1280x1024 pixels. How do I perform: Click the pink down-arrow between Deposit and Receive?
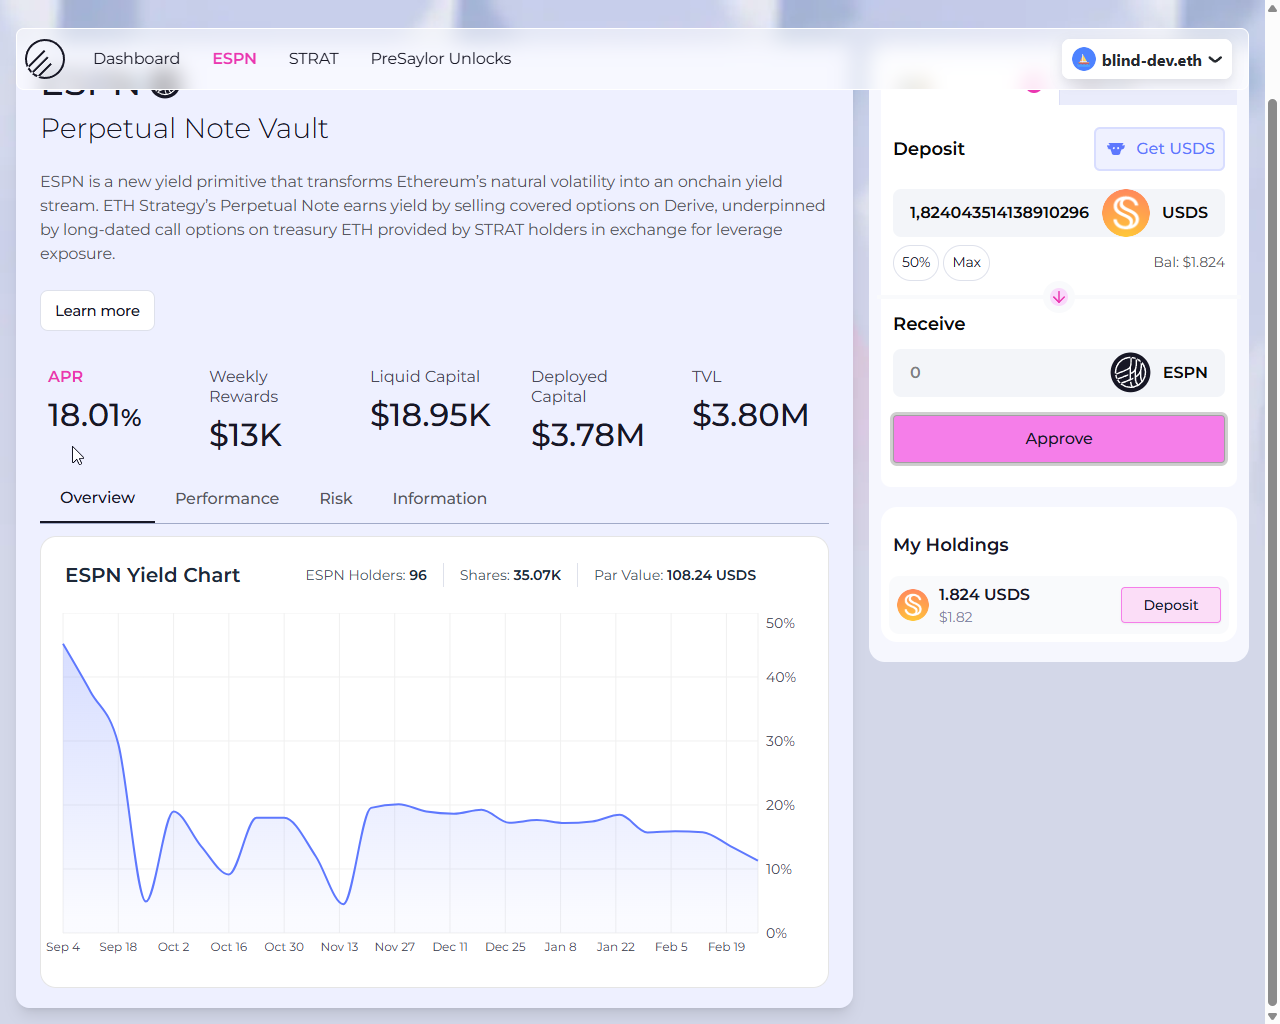coord(1059,297)
